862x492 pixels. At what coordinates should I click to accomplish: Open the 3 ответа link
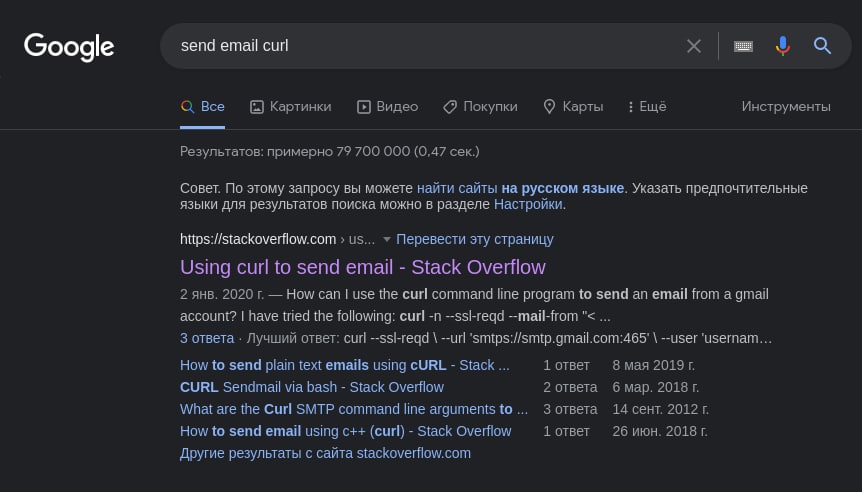click(207, 338)
